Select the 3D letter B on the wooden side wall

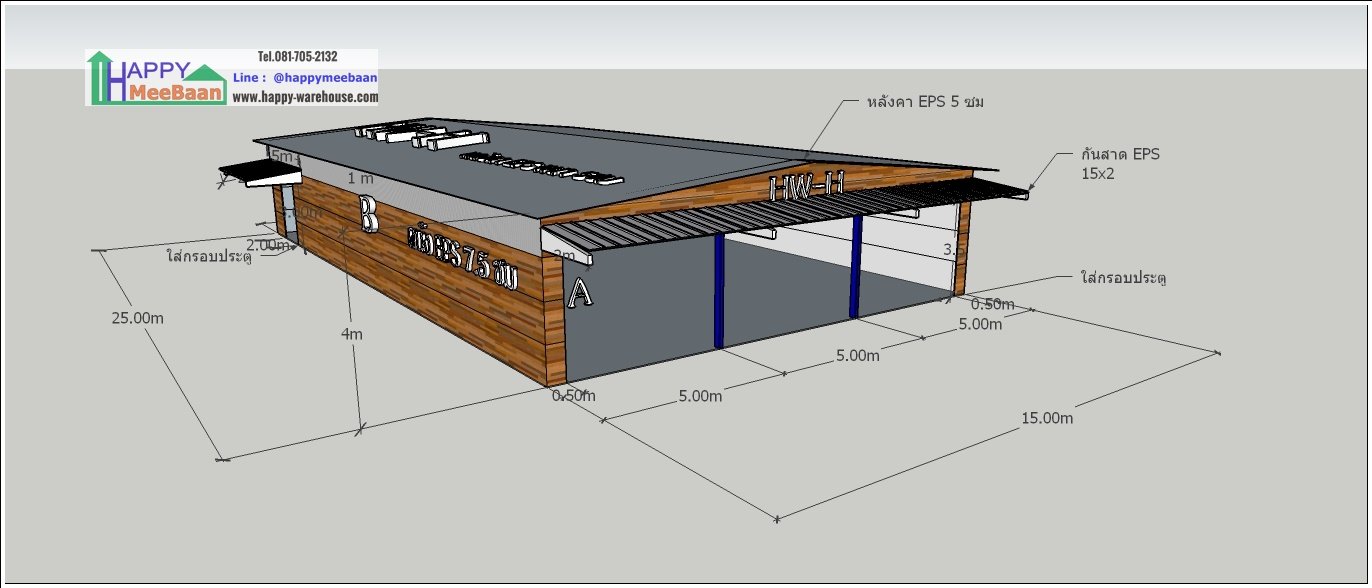[x=368, y=213]
